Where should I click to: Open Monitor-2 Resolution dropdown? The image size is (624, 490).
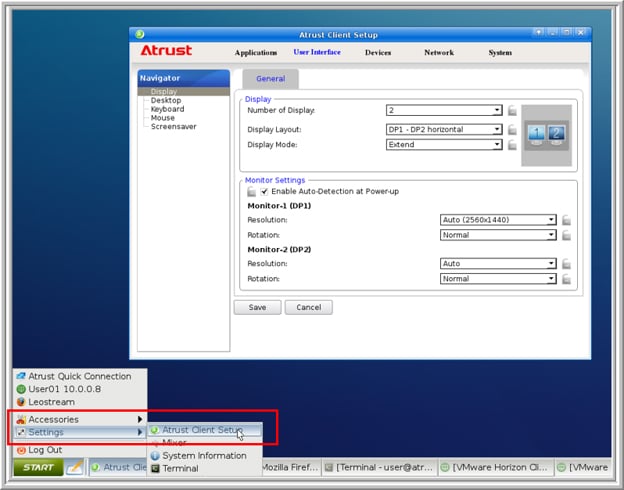click(x=498, y=264)
